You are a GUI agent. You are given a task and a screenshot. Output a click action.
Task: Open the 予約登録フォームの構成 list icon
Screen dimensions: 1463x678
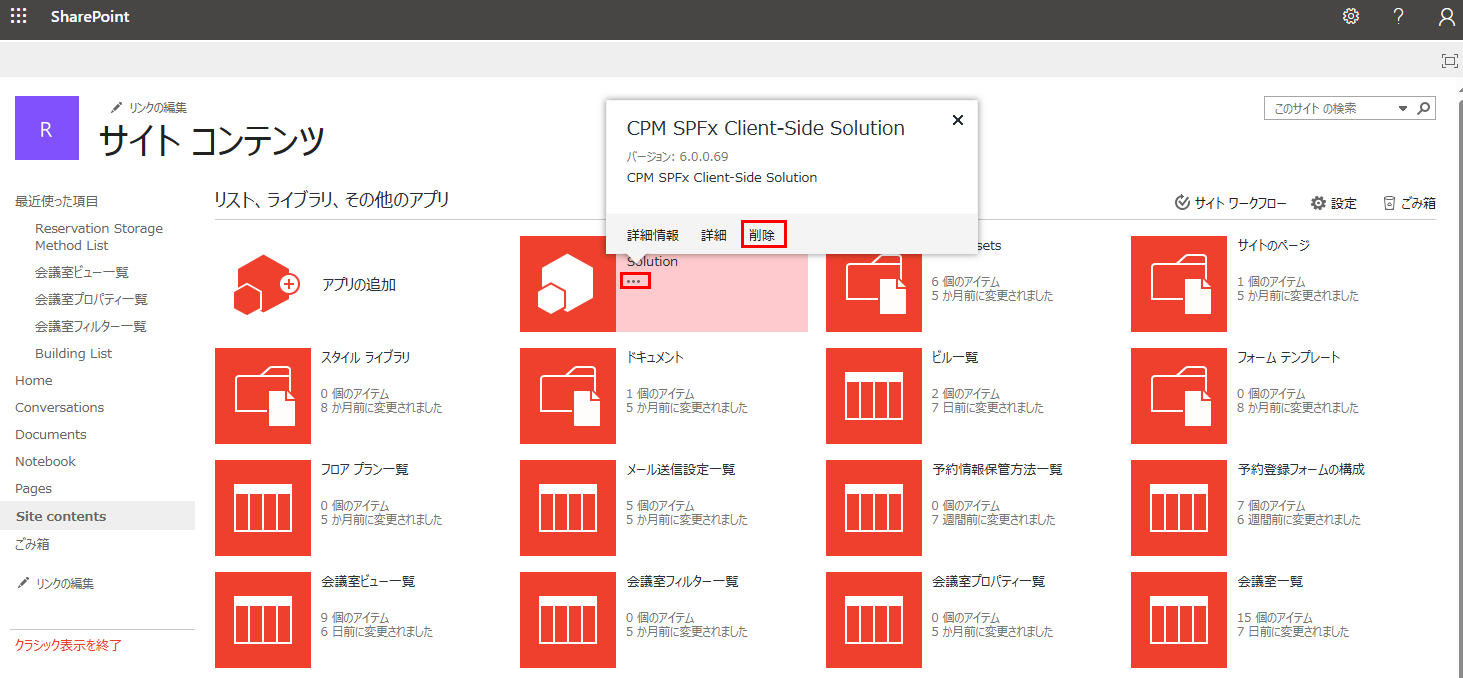[1179, 508]
